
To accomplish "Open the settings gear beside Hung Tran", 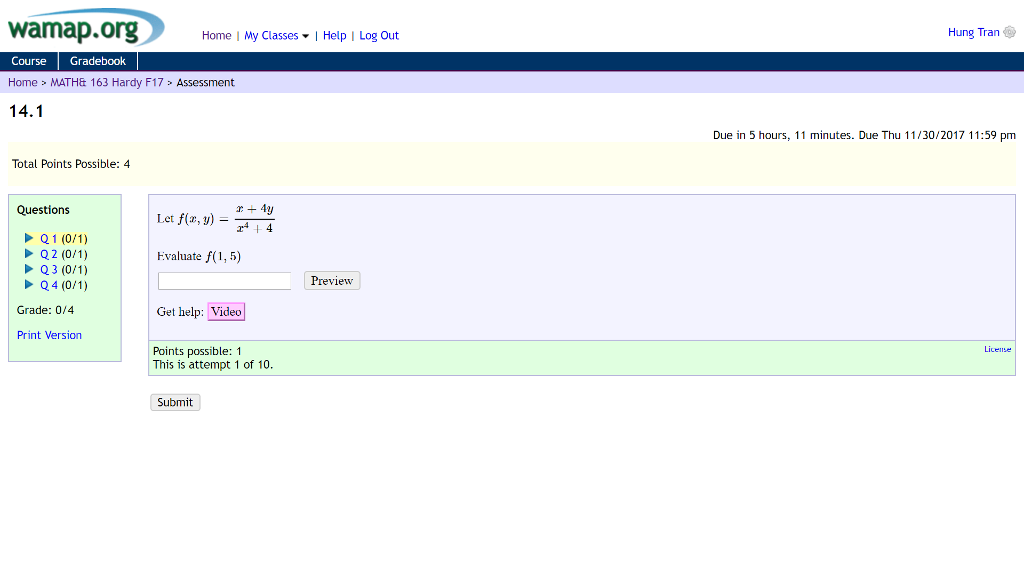I will click(x=1011, y=31).
